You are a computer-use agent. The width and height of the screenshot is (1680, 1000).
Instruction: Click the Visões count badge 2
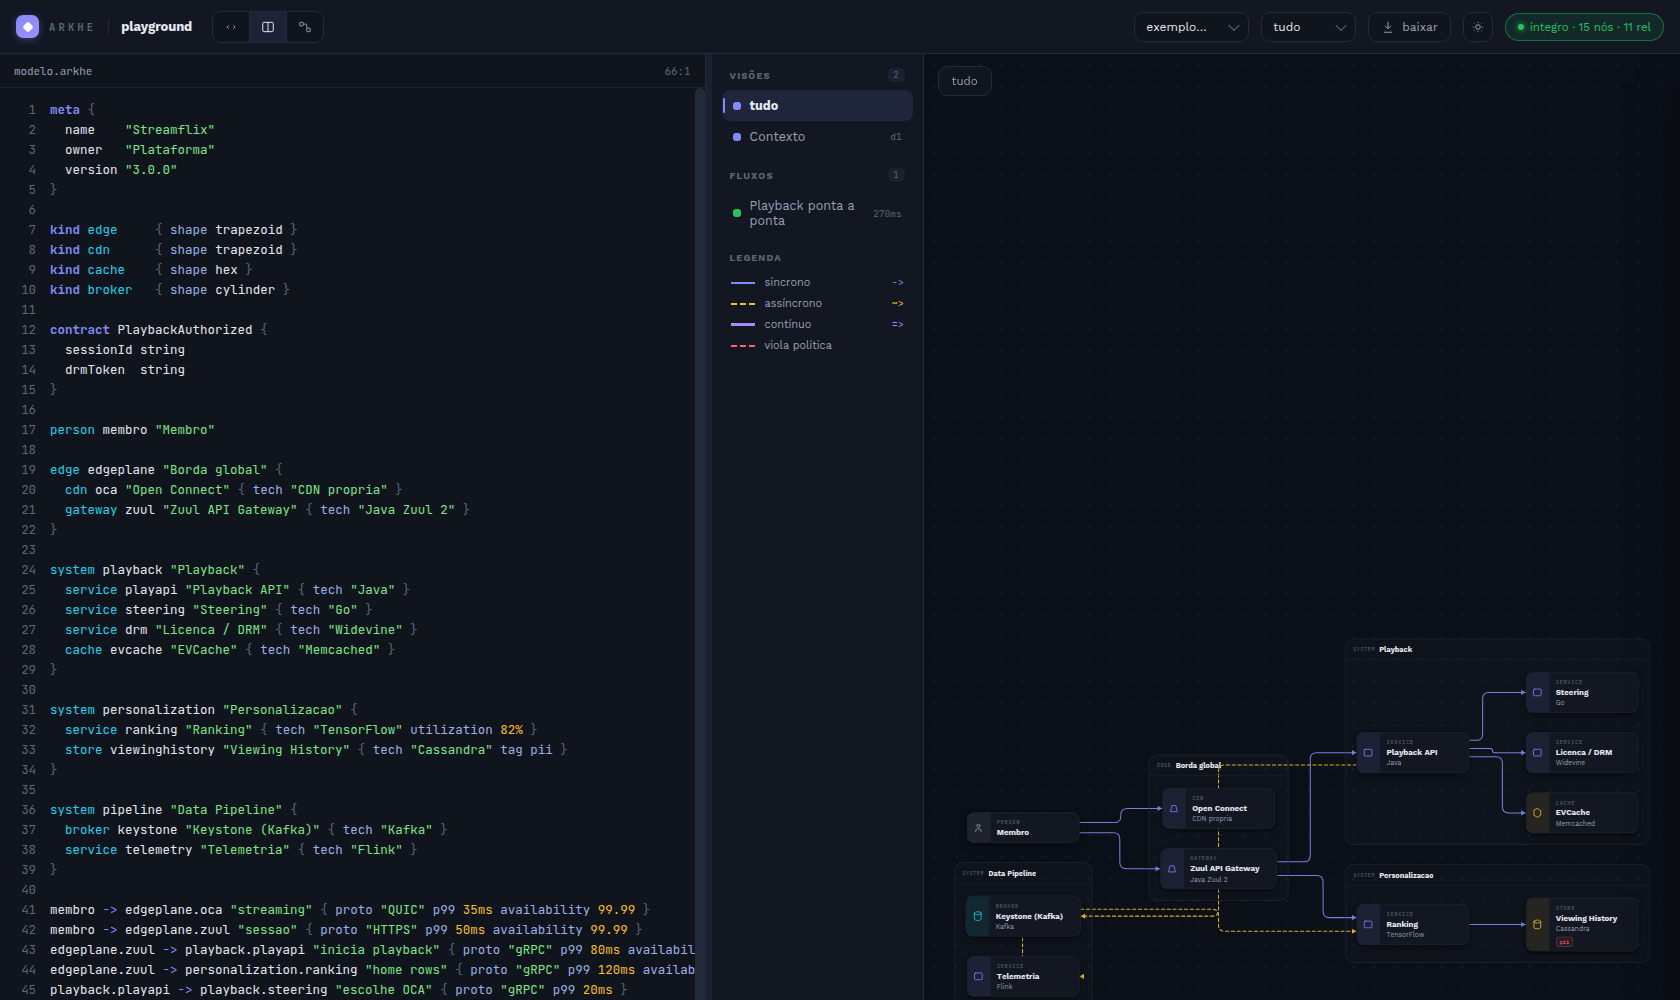point(896,75)
